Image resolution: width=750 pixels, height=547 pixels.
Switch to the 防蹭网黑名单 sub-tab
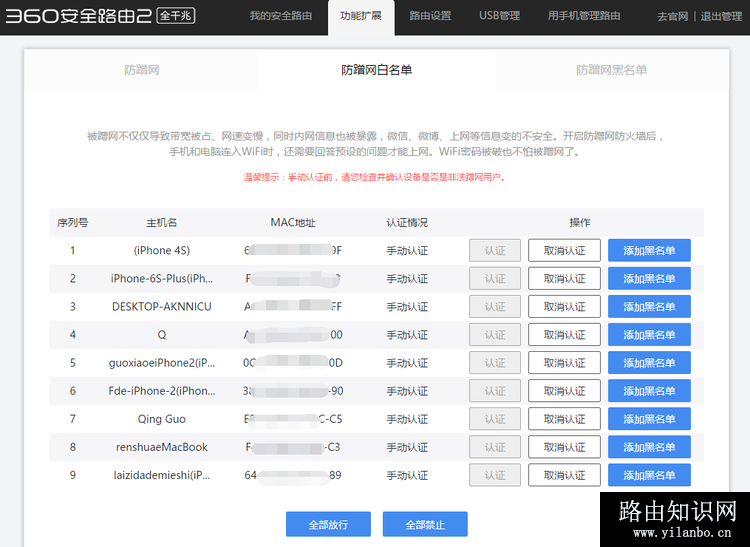coord(611,70)
